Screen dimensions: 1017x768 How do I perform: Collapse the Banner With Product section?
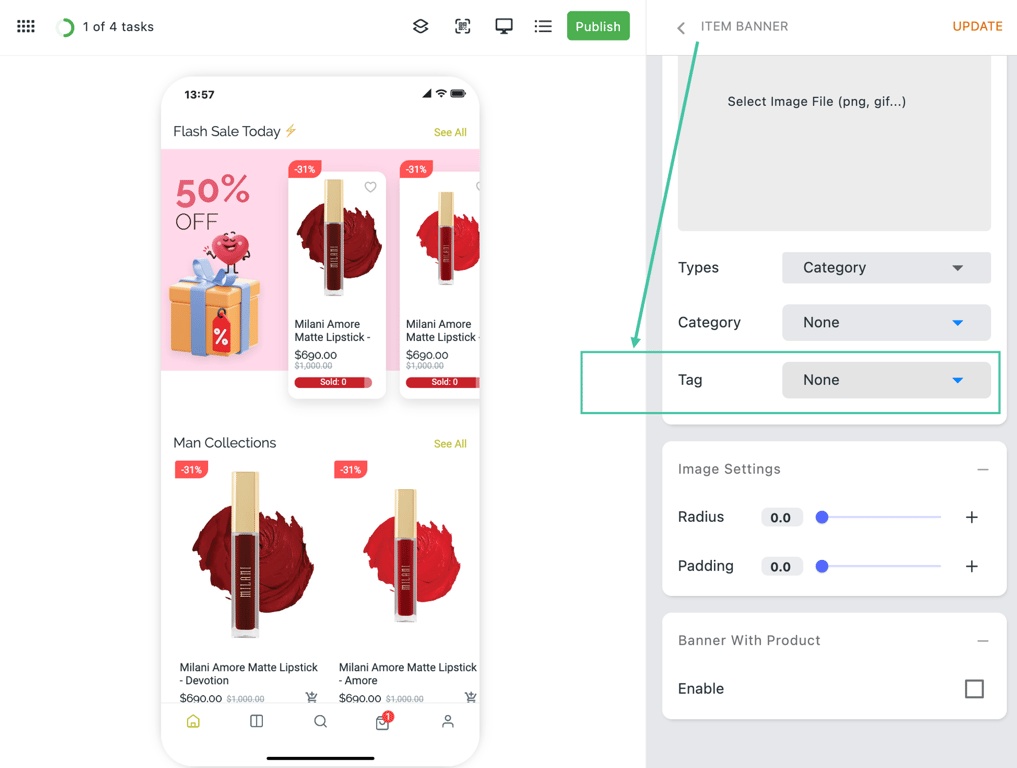pos(983,641)
